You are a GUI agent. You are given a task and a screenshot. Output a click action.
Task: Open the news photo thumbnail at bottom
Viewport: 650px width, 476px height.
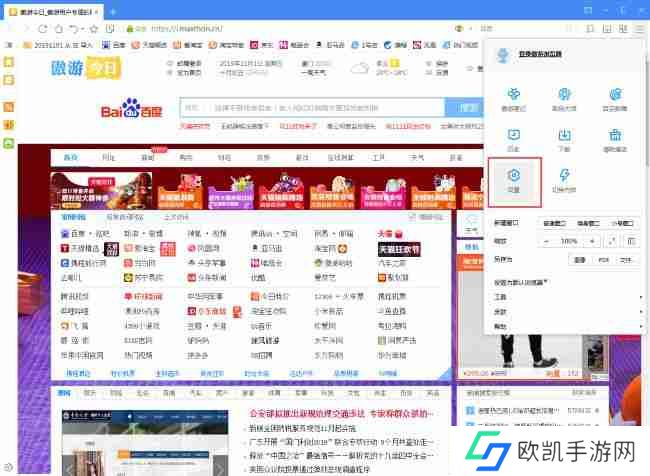pyautogui.click(x=145, y=443)
